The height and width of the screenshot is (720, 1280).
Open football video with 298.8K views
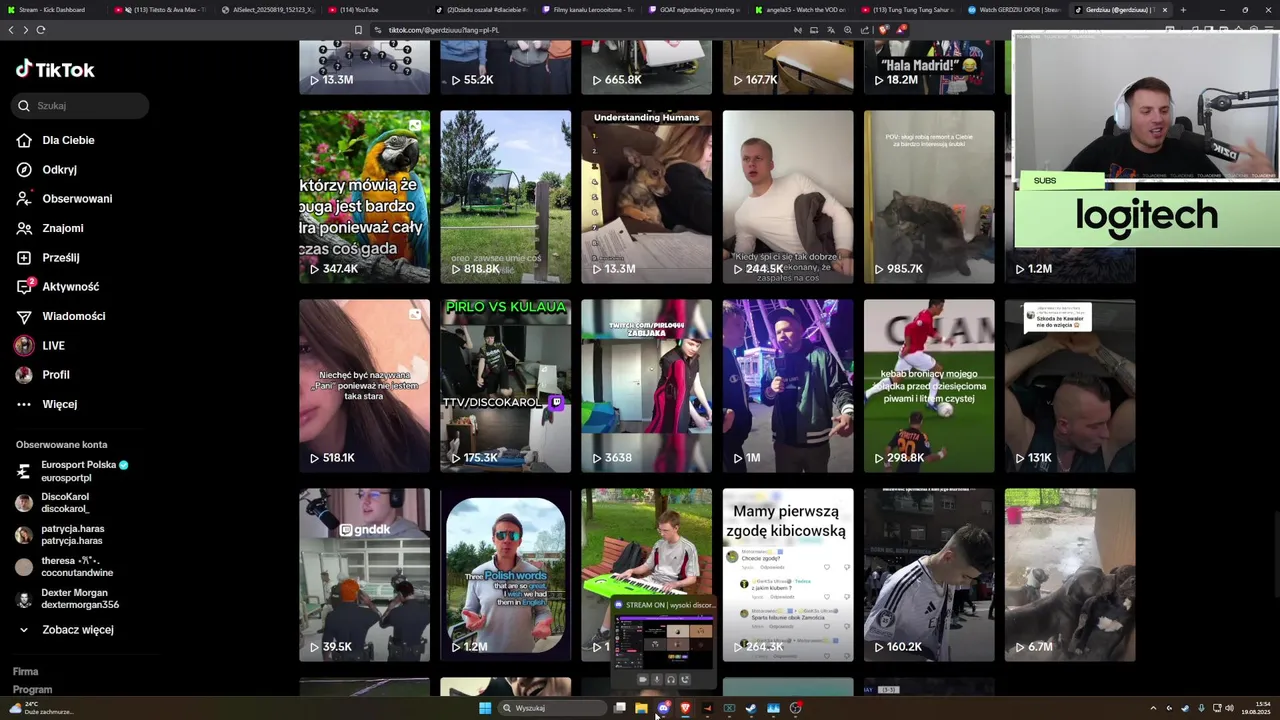tap(929, 386)
